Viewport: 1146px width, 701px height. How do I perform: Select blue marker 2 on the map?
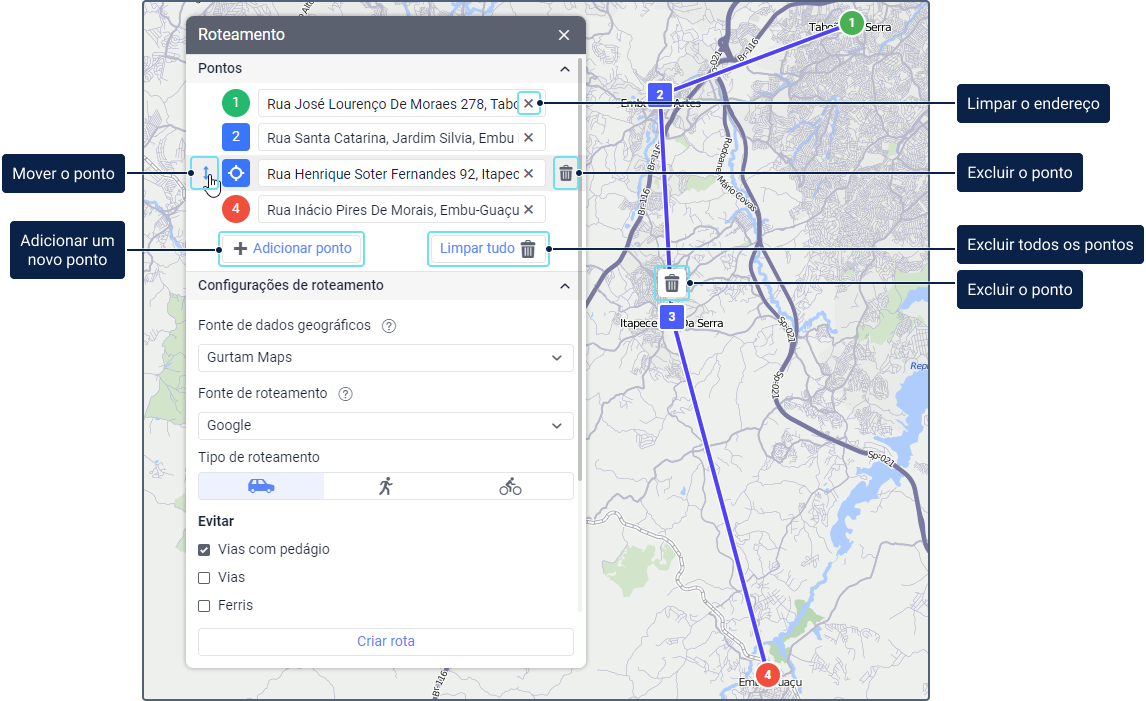pyautogui.click(x=659, y=94)
